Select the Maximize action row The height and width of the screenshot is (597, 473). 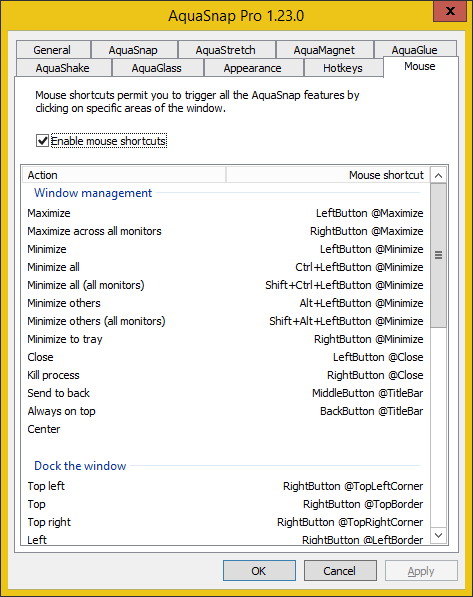[225, 213]
